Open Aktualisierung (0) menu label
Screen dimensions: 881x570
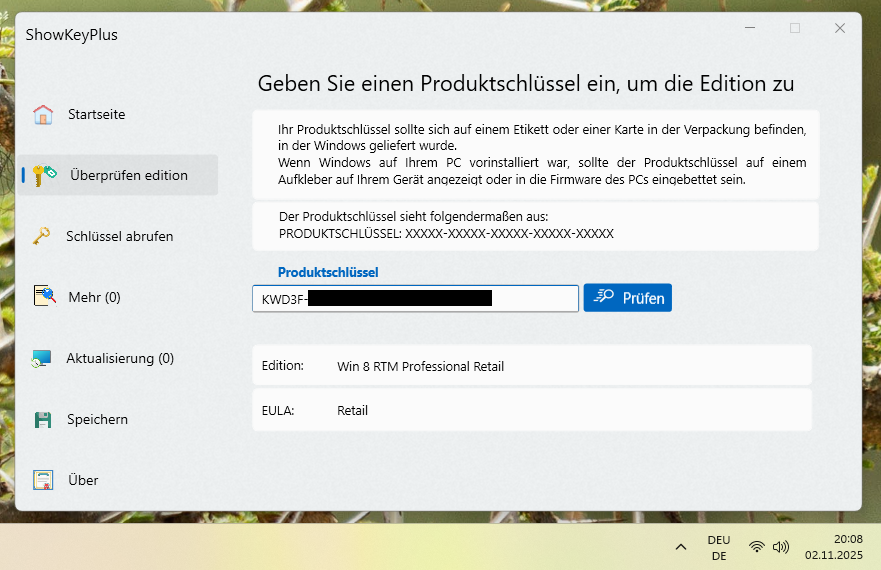(x=120, y=359)
